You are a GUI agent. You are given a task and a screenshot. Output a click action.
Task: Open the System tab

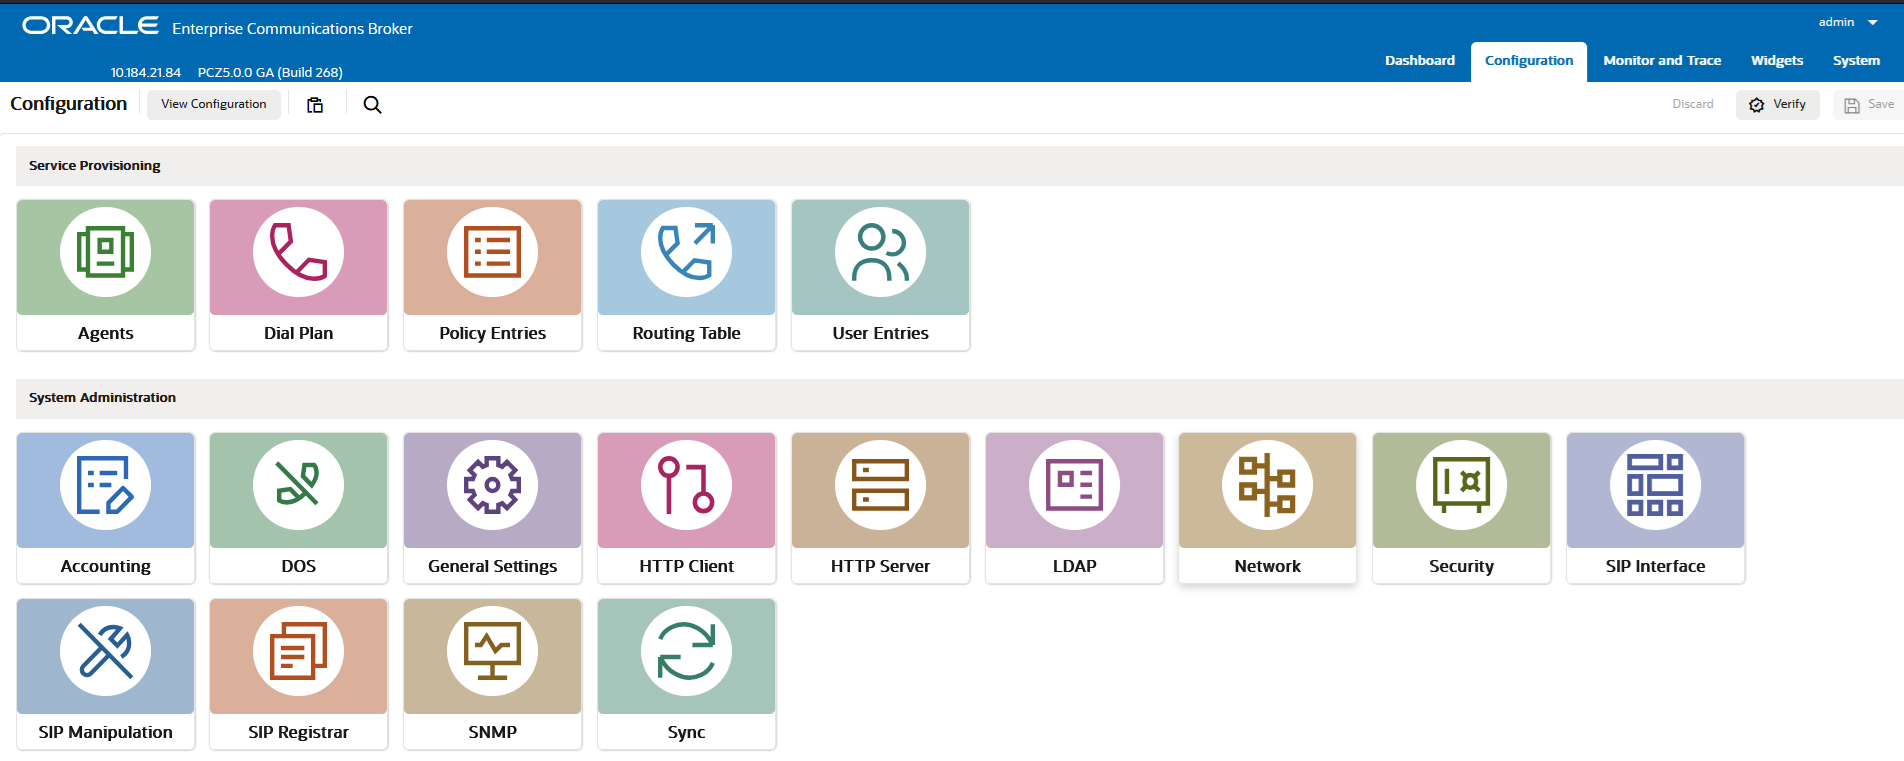click(x=1856, y=61)
